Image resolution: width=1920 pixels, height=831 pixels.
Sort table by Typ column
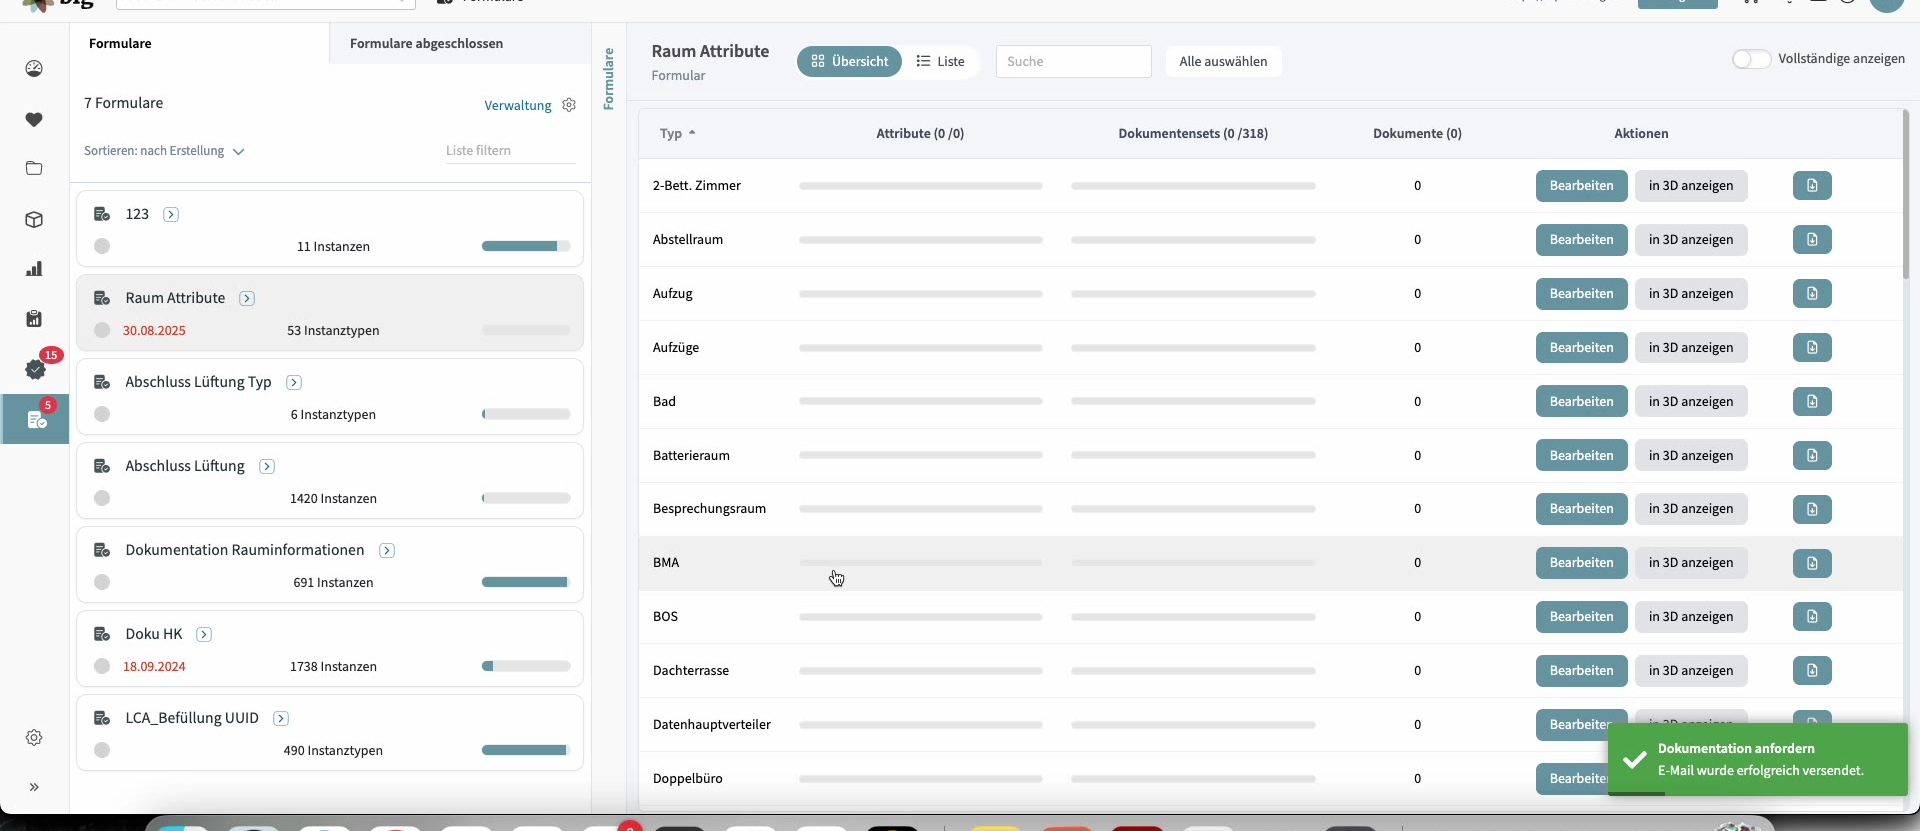(x=677, y=133)
